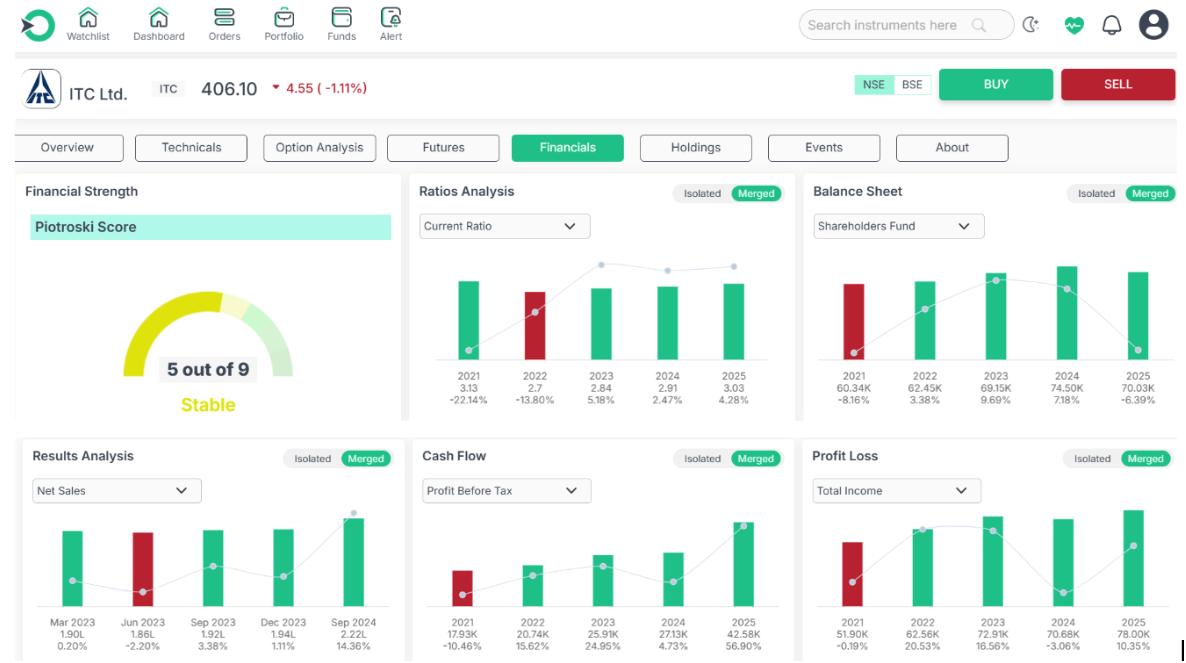Switch to the Technicals tab

192,148
